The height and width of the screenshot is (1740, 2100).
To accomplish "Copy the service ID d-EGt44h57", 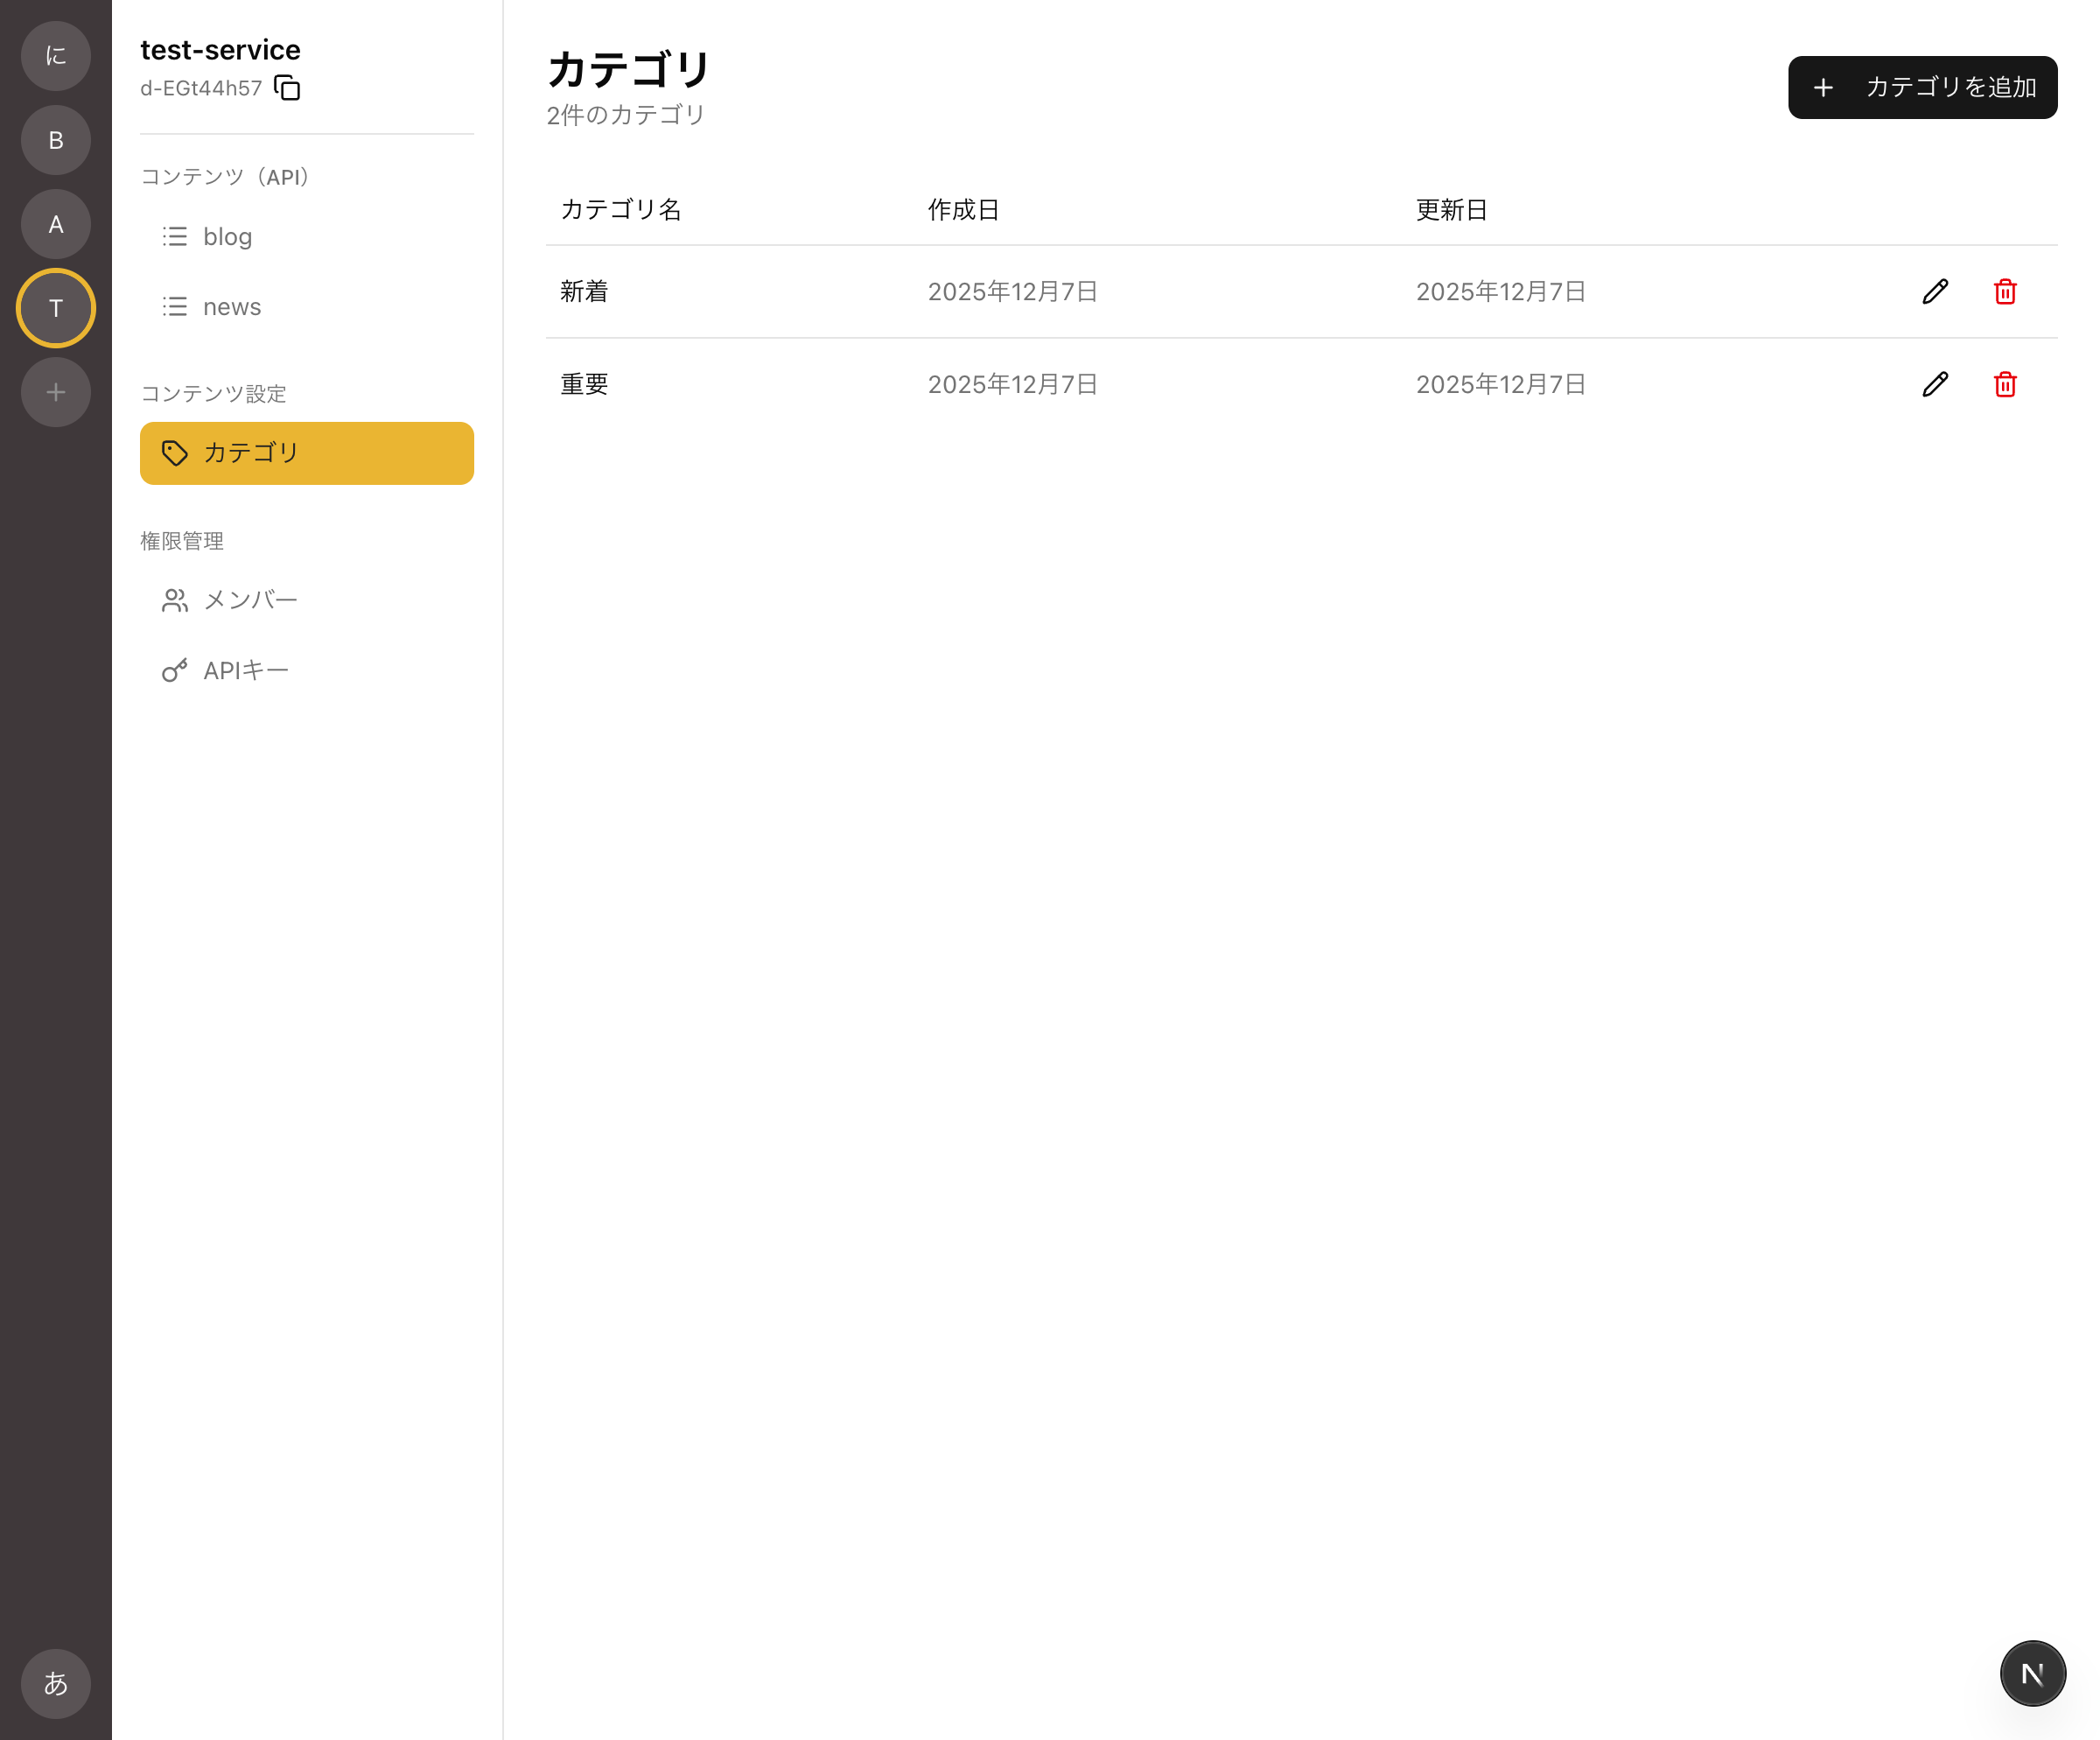I will coord(287,88).
